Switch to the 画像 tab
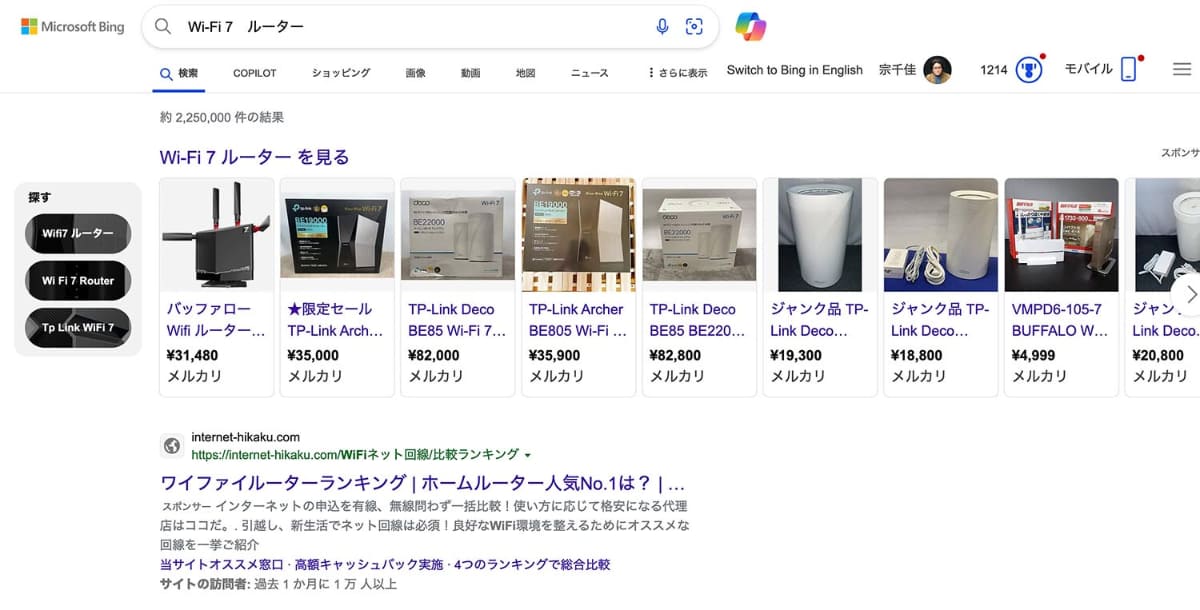Image resolution: width=1200 pixels, height=610 pixels. coord(415,72)
